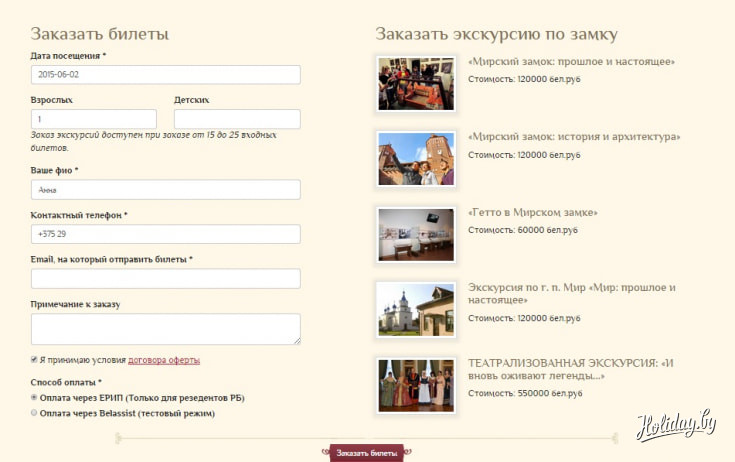Viewport: 735px width, 462px height.
Task: Select payment via ЕРИП radio button
Action: click(35, 397)
